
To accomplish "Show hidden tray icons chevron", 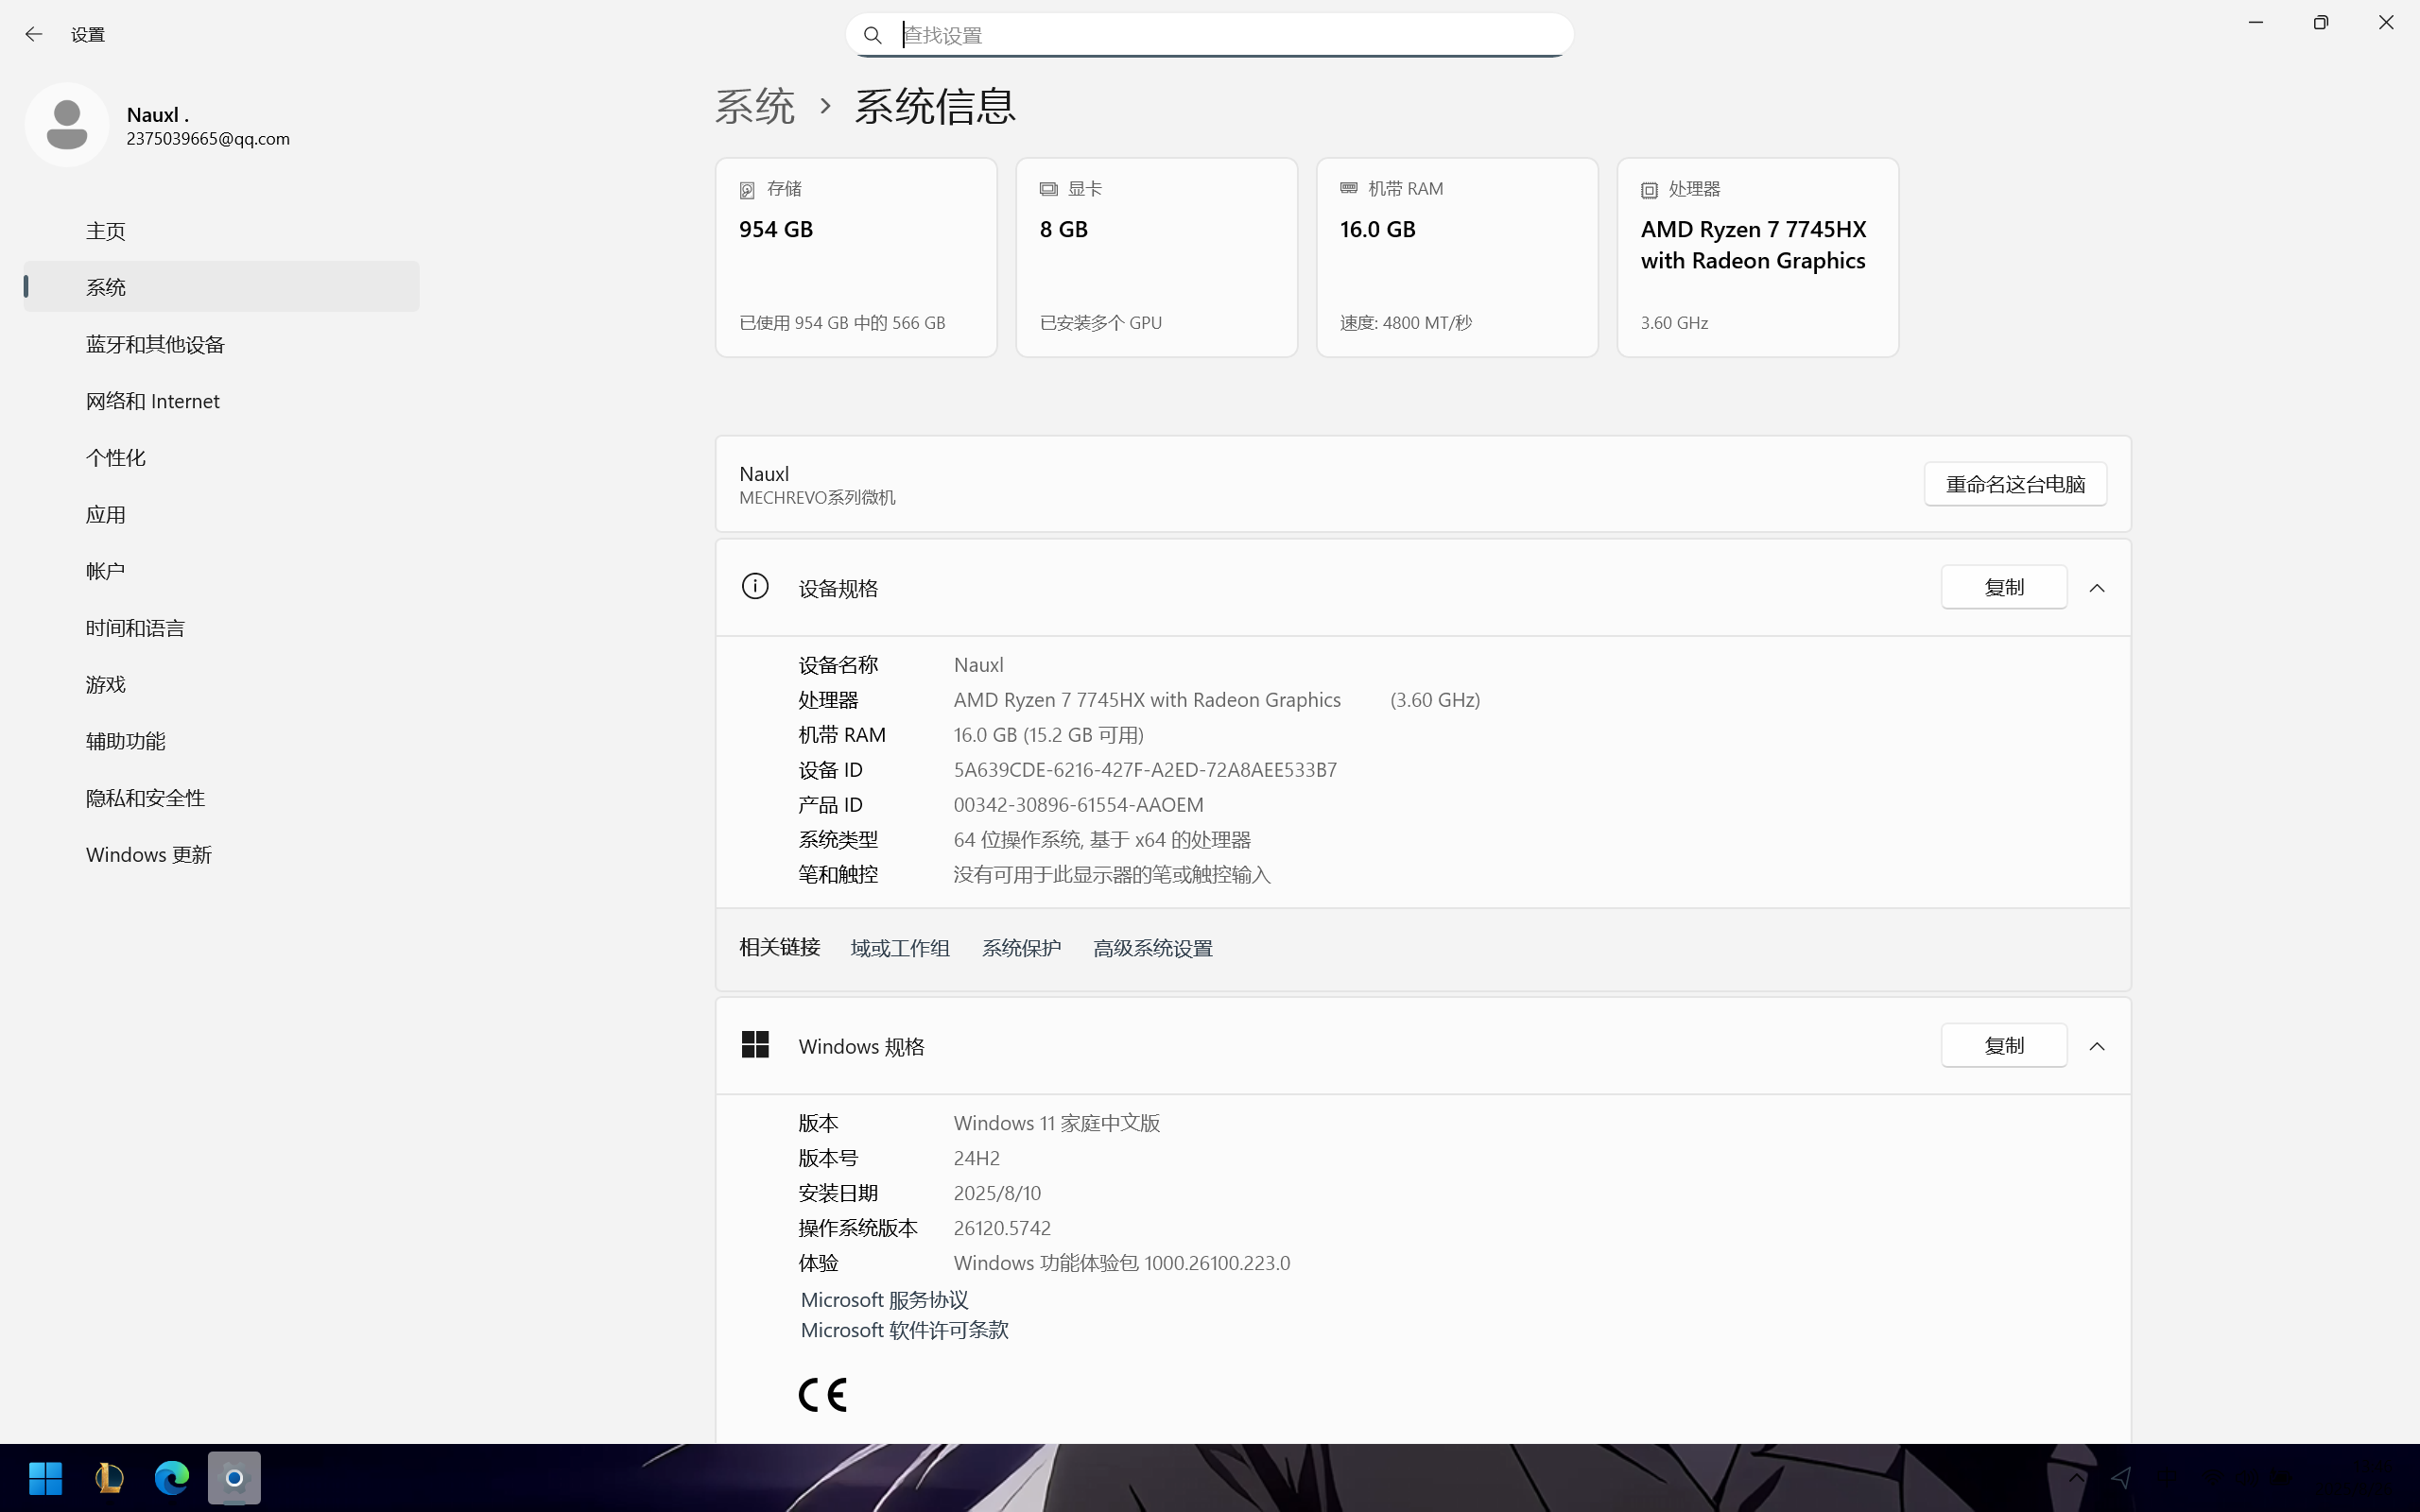I will [2077, 1477].
